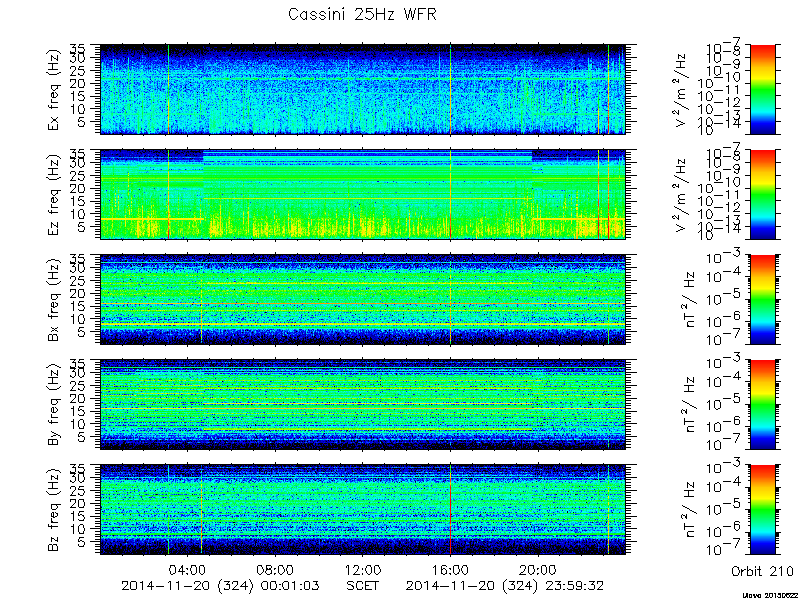Click the Bx panel color bar

coord(762,299)
